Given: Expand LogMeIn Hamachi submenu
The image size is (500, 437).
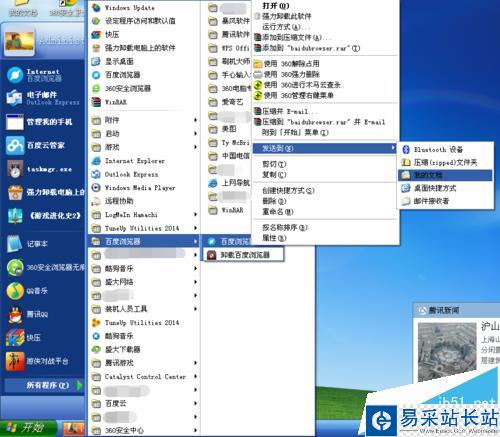Looking at the screenshot, I should [144, 215].
